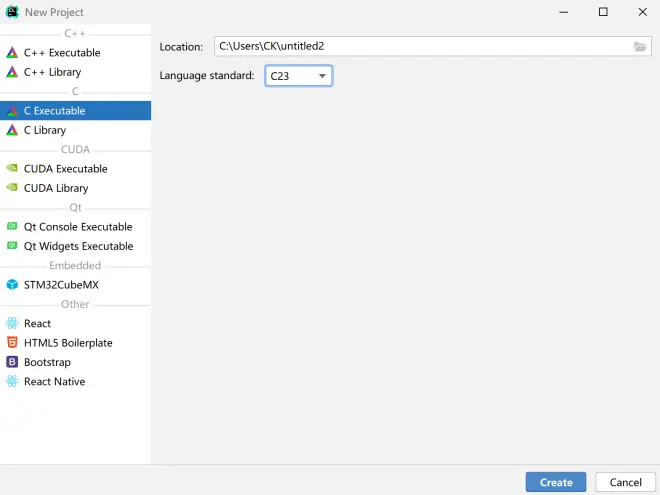This screenshot has height=495, width=660.
Task: Click the HTML5 Boilerplate shield icon
Action: pos(12,343)
